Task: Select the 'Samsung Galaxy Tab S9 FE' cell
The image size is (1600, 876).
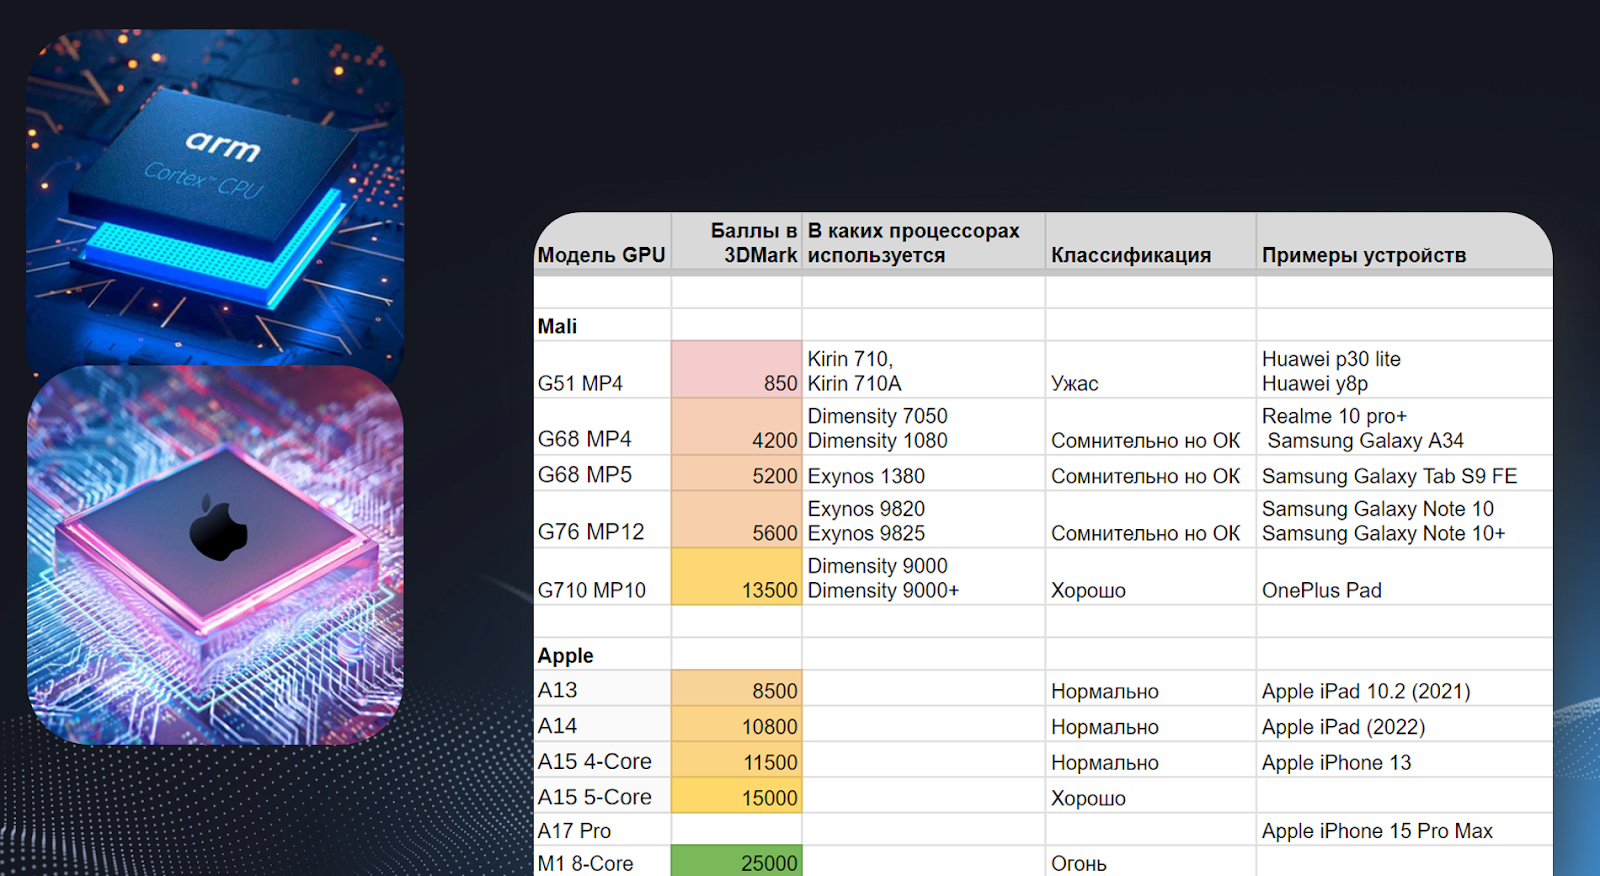Action: 1404,473
